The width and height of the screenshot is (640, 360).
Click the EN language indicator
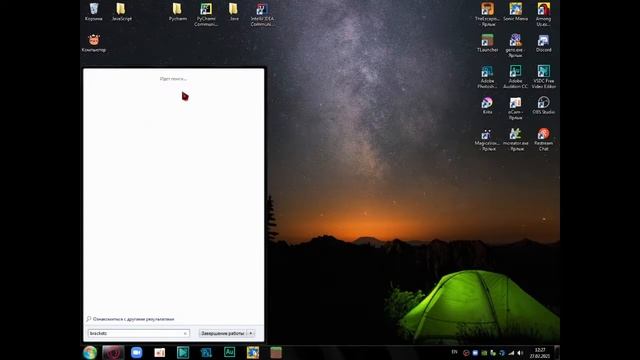click(454, 352)
